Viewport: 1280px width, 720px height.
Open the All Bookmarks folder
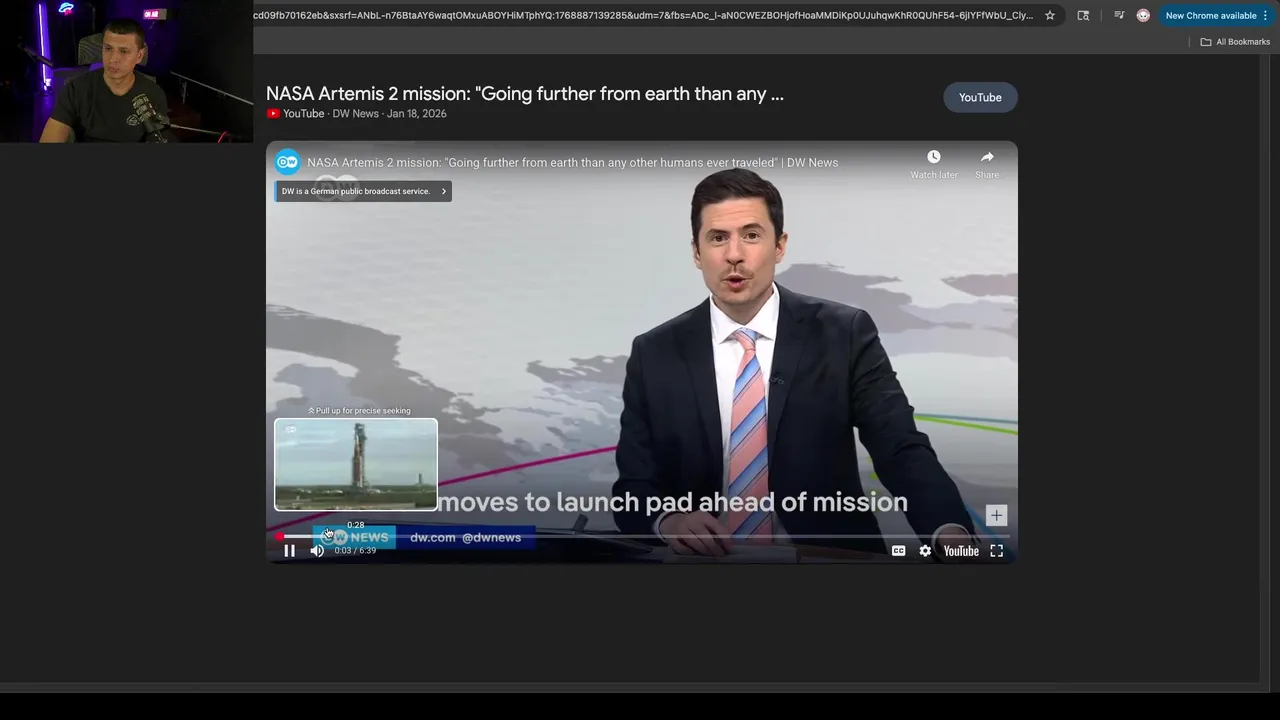pos(1235,42)
